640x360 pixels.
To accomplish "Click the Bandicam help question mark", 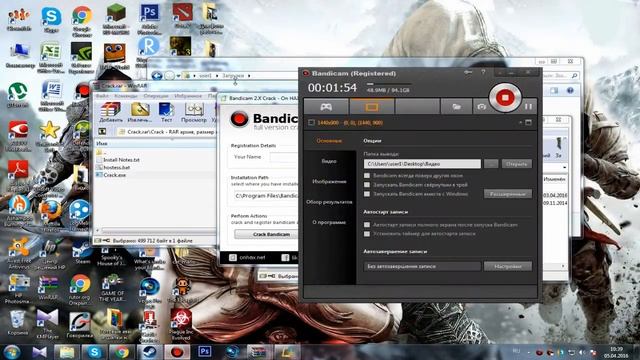I will tap(483, 72).
